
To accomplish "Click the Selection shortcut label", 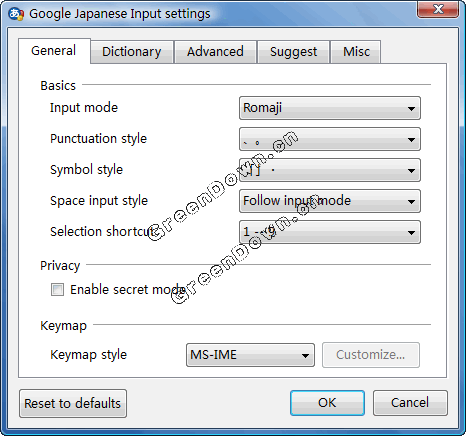I will coord(102,232).
